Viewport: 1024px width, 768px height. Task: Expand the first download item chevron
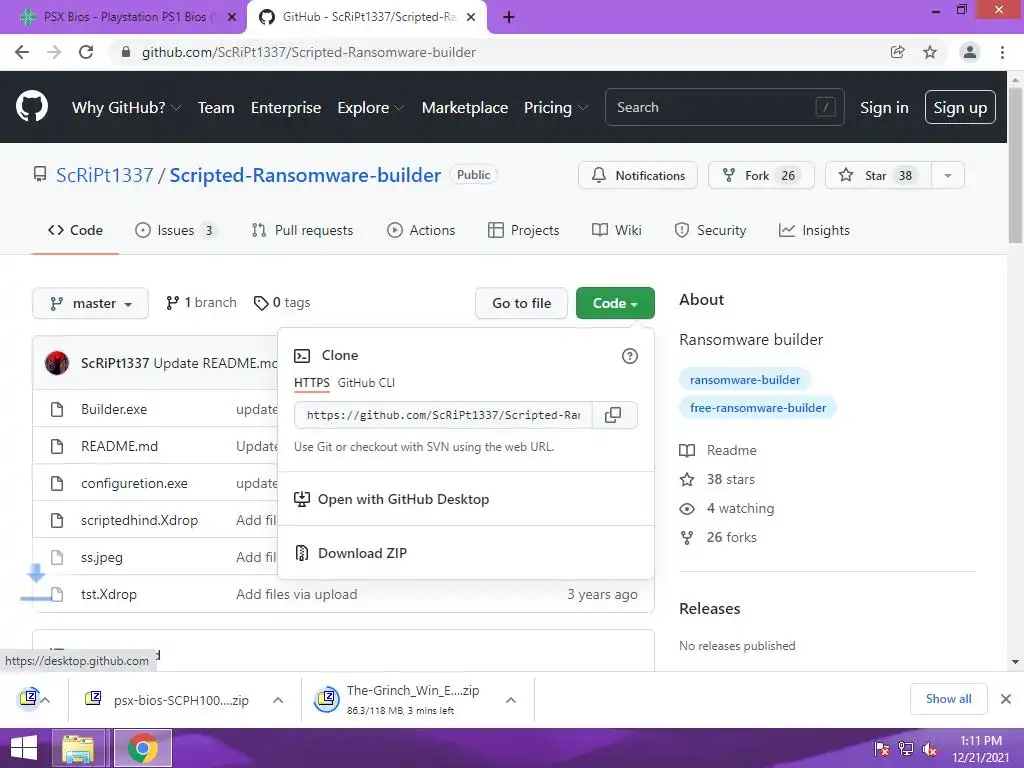[46, 700]
